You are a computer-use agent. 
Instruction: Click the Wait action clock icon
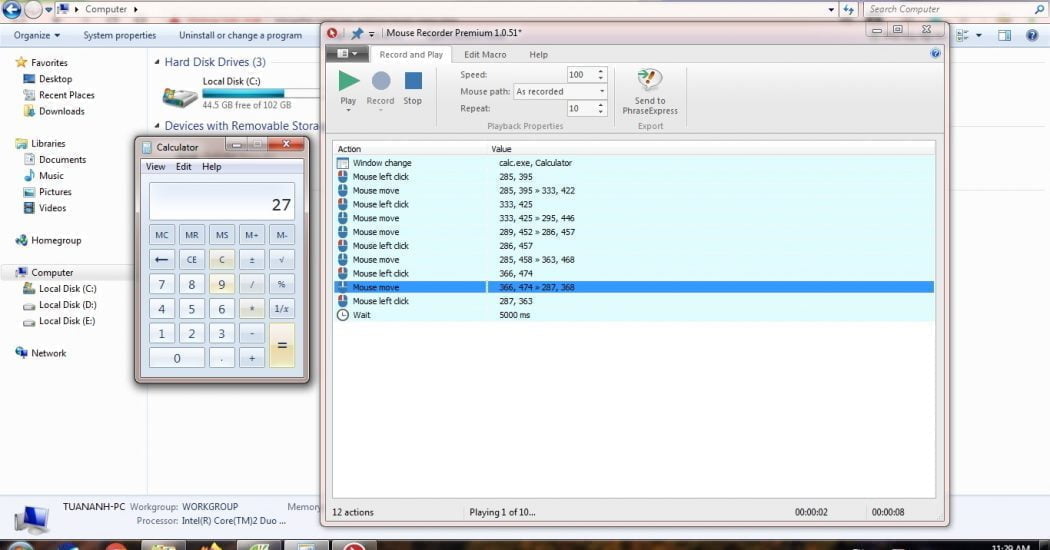tap(342, 315)
